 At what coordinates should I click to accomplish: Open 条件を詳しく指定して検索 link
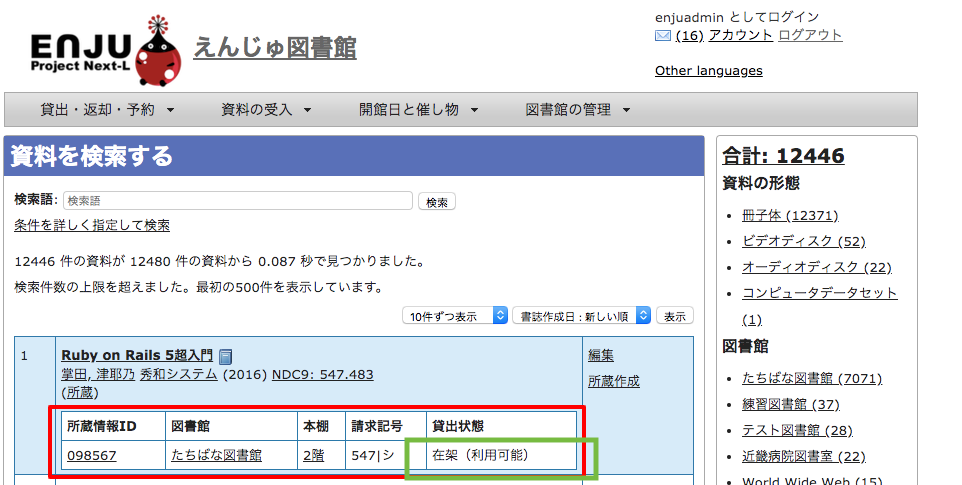pyautogui.click(x=92, y=225)
